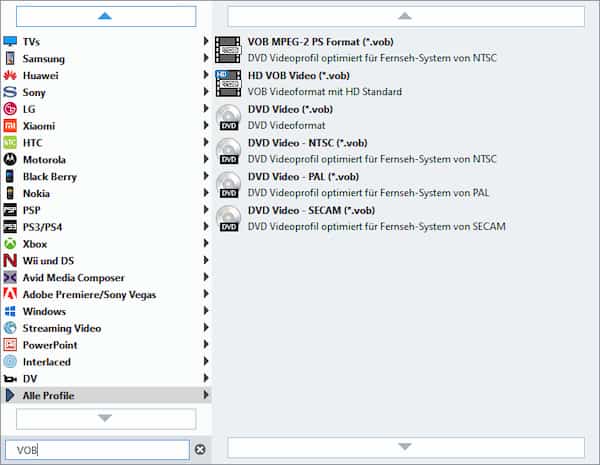Screen dimensions: 600x465
Task: Click the Alle Profile play icon
Action: 10,395
